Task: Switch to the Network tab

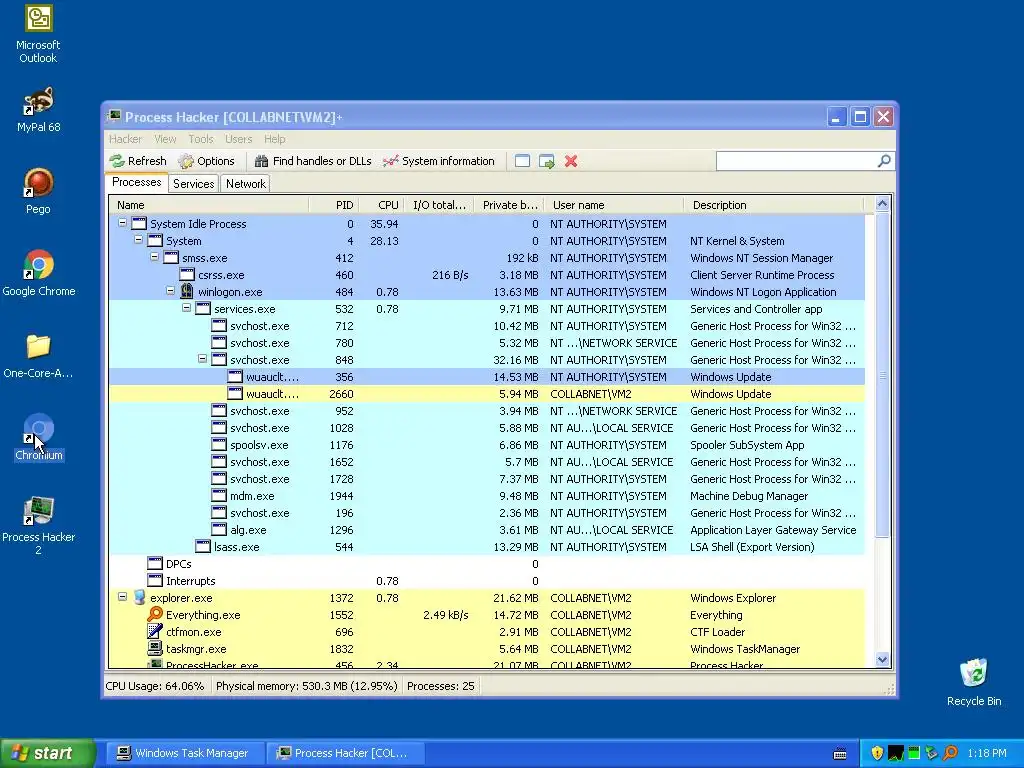Action: (246, 184)
